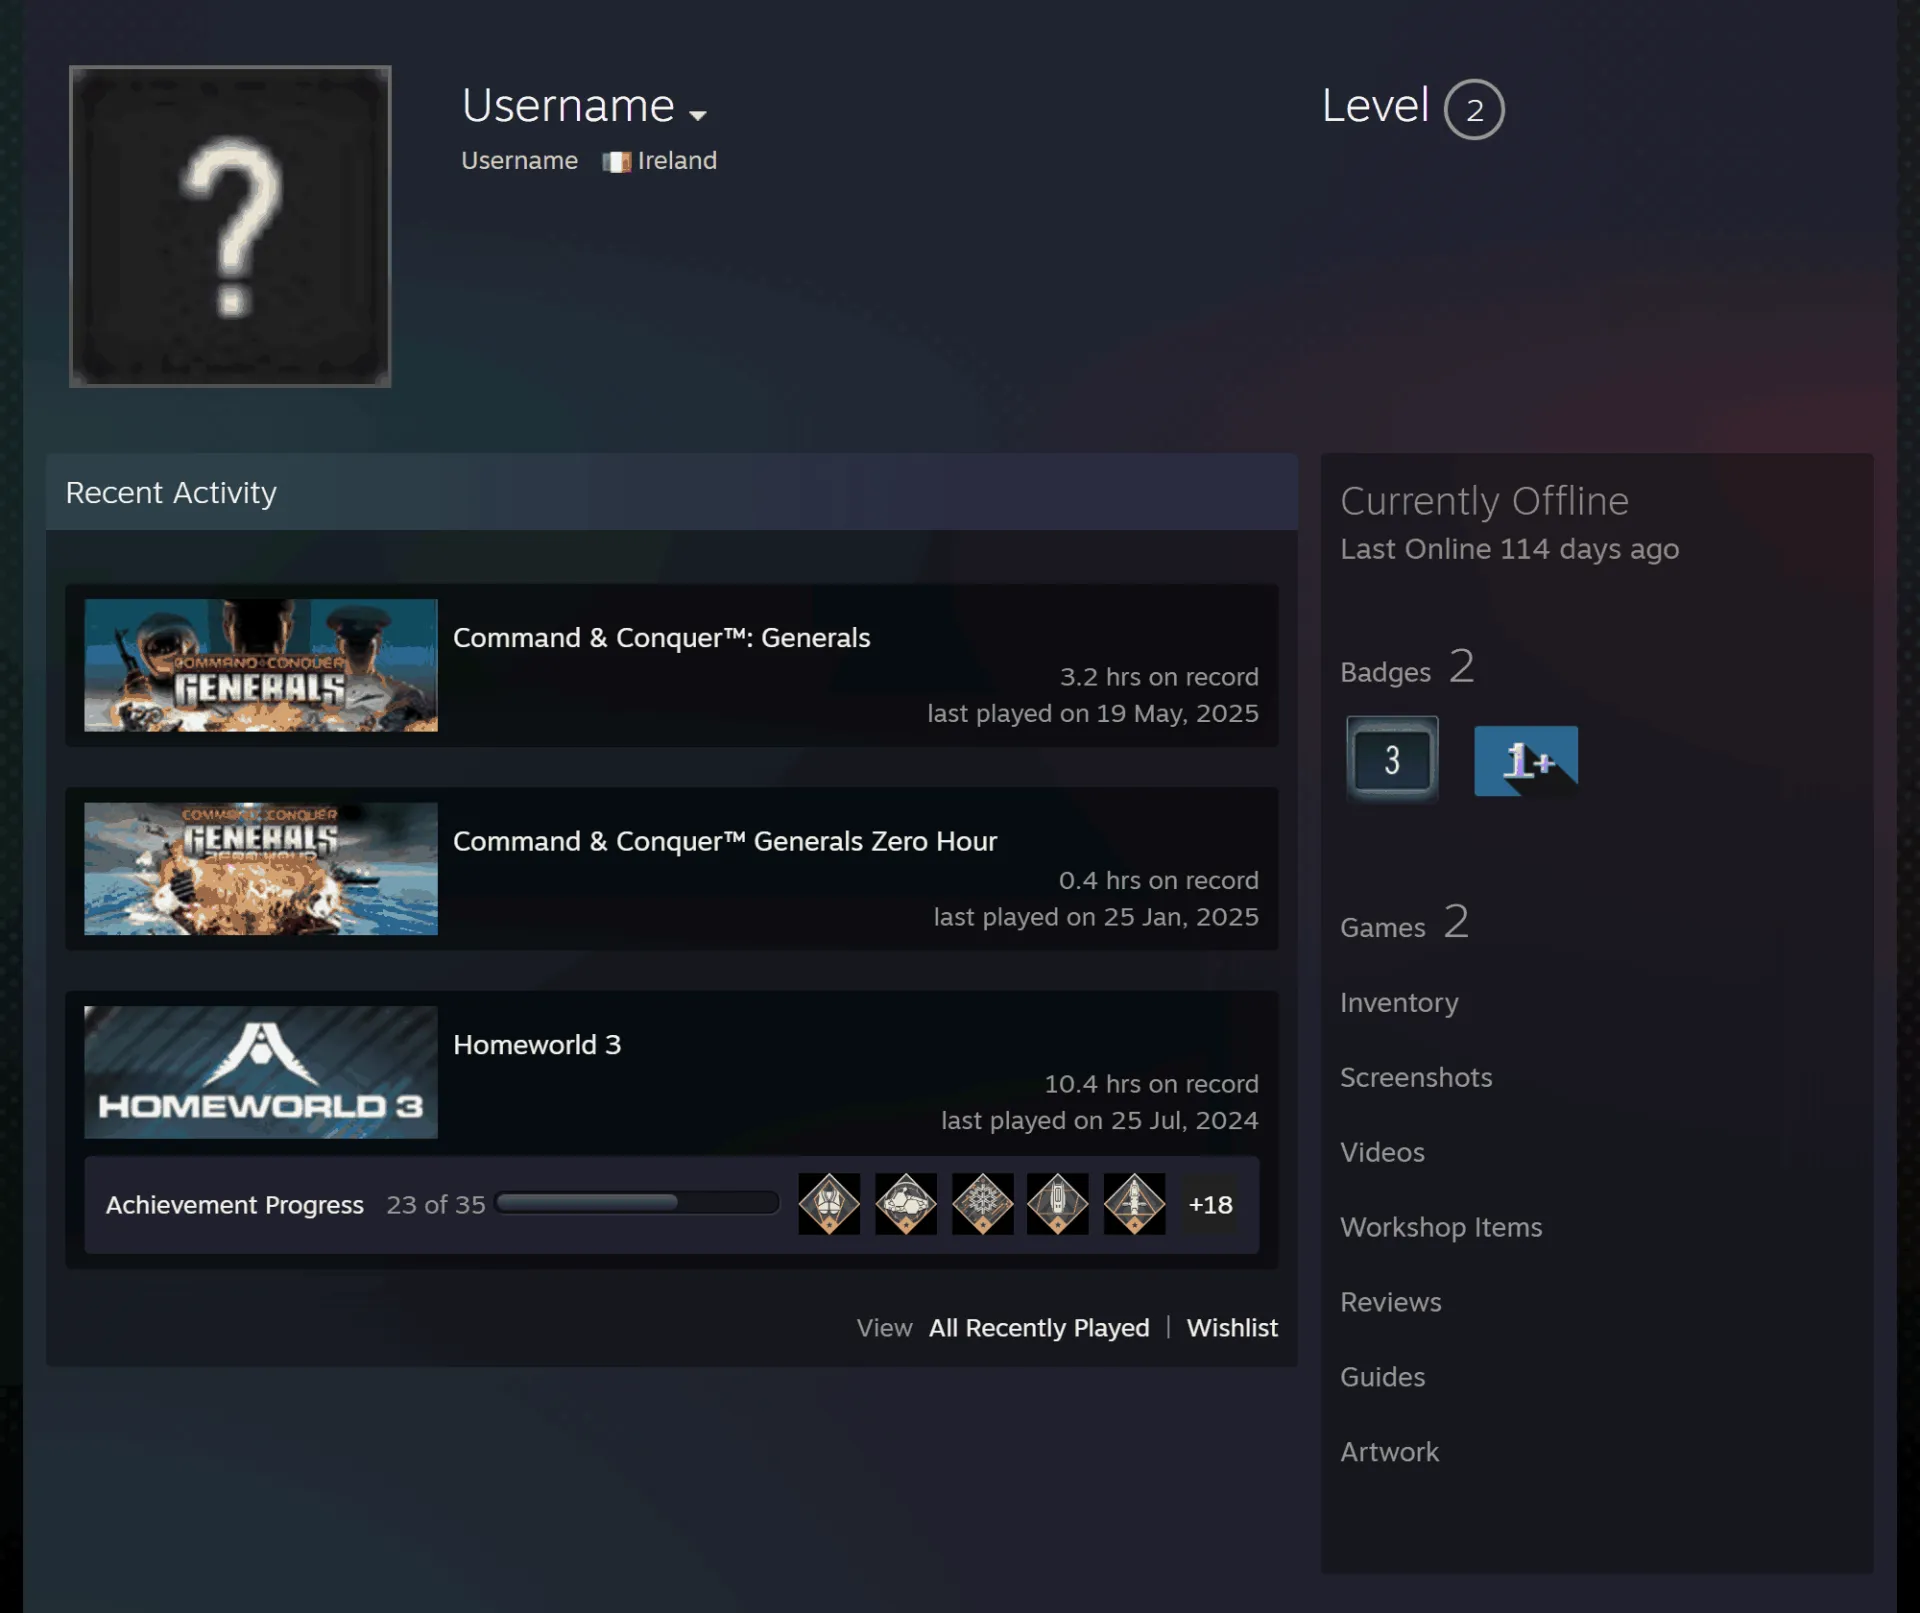Image resolution: width=1920 pixels, height=1613 pixels.
Task: Click 'Last Online 114 days ago' text
Action: tap(1509, 549)
